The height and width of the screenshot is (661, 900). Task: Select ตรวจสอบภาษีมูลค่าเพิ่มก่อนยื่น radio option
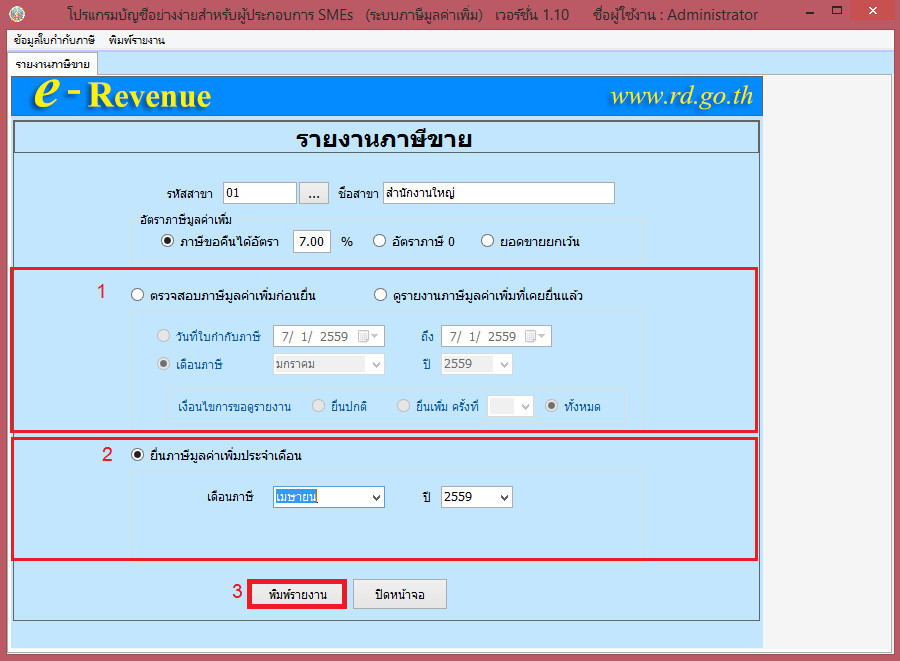(x=137, y=295)
